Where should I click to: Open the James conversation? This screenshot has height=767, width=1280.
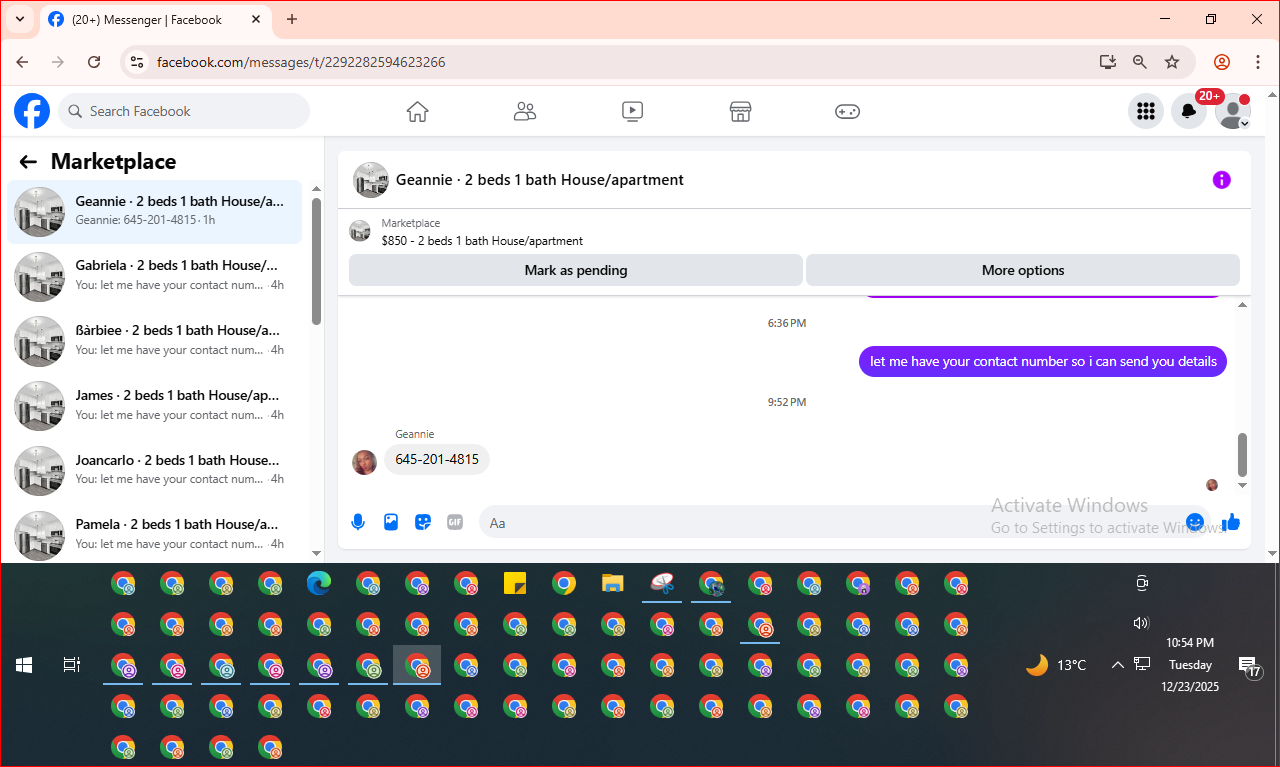(155, 405)
